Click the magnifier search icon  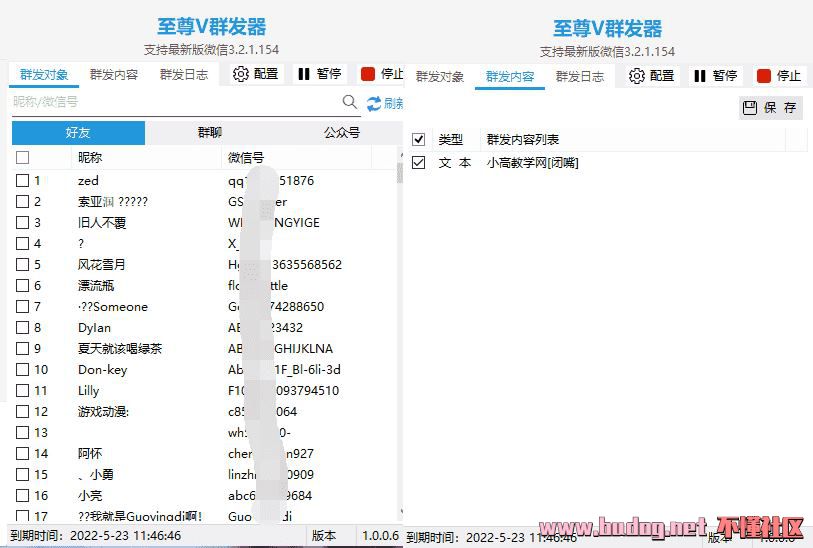click(x=350, y=102)
